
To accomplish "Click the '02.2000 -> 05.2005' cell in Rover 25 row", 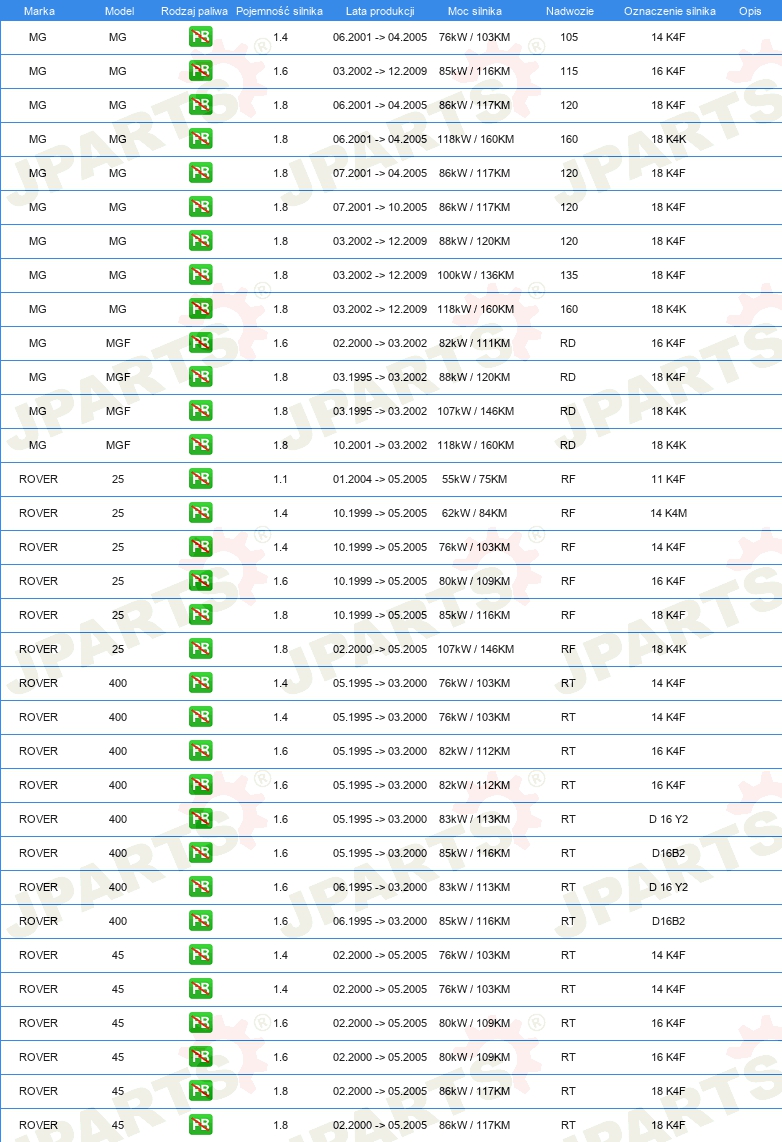I will click(x=380, y=648).
